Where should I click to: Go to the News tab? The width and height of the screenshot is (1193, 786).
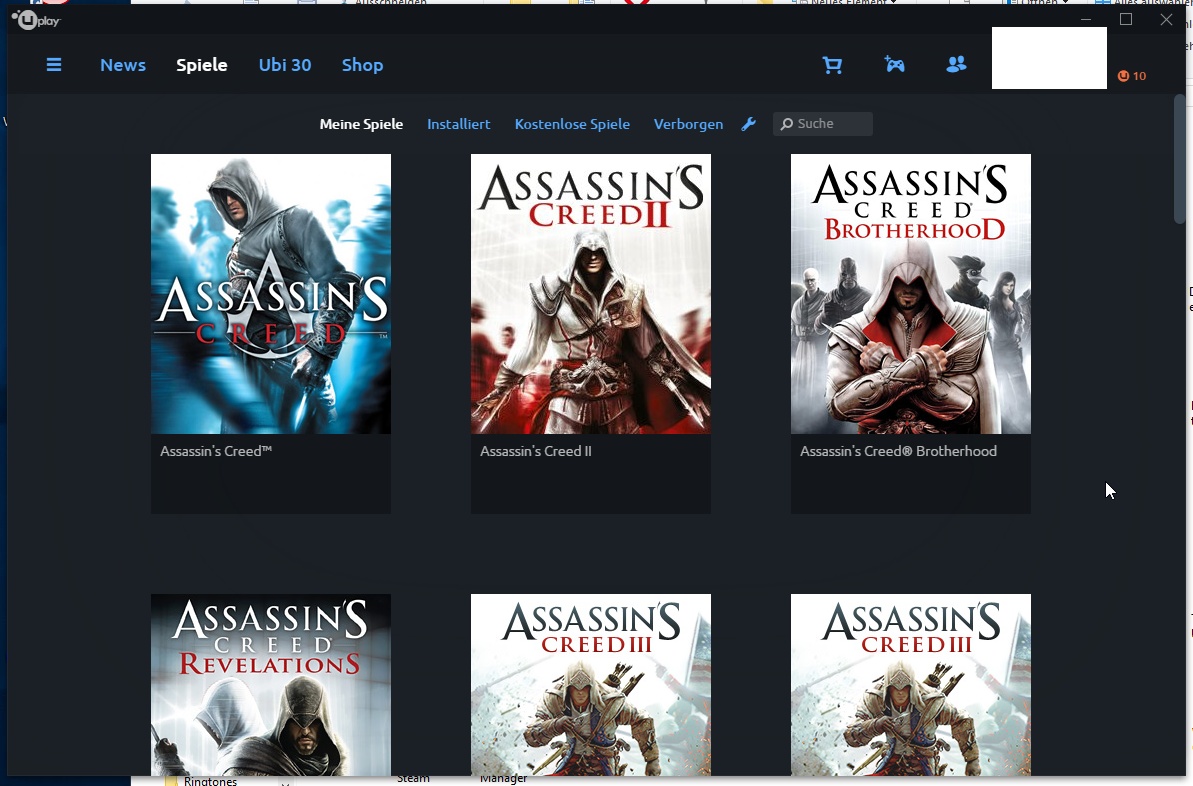click(122, 65)
